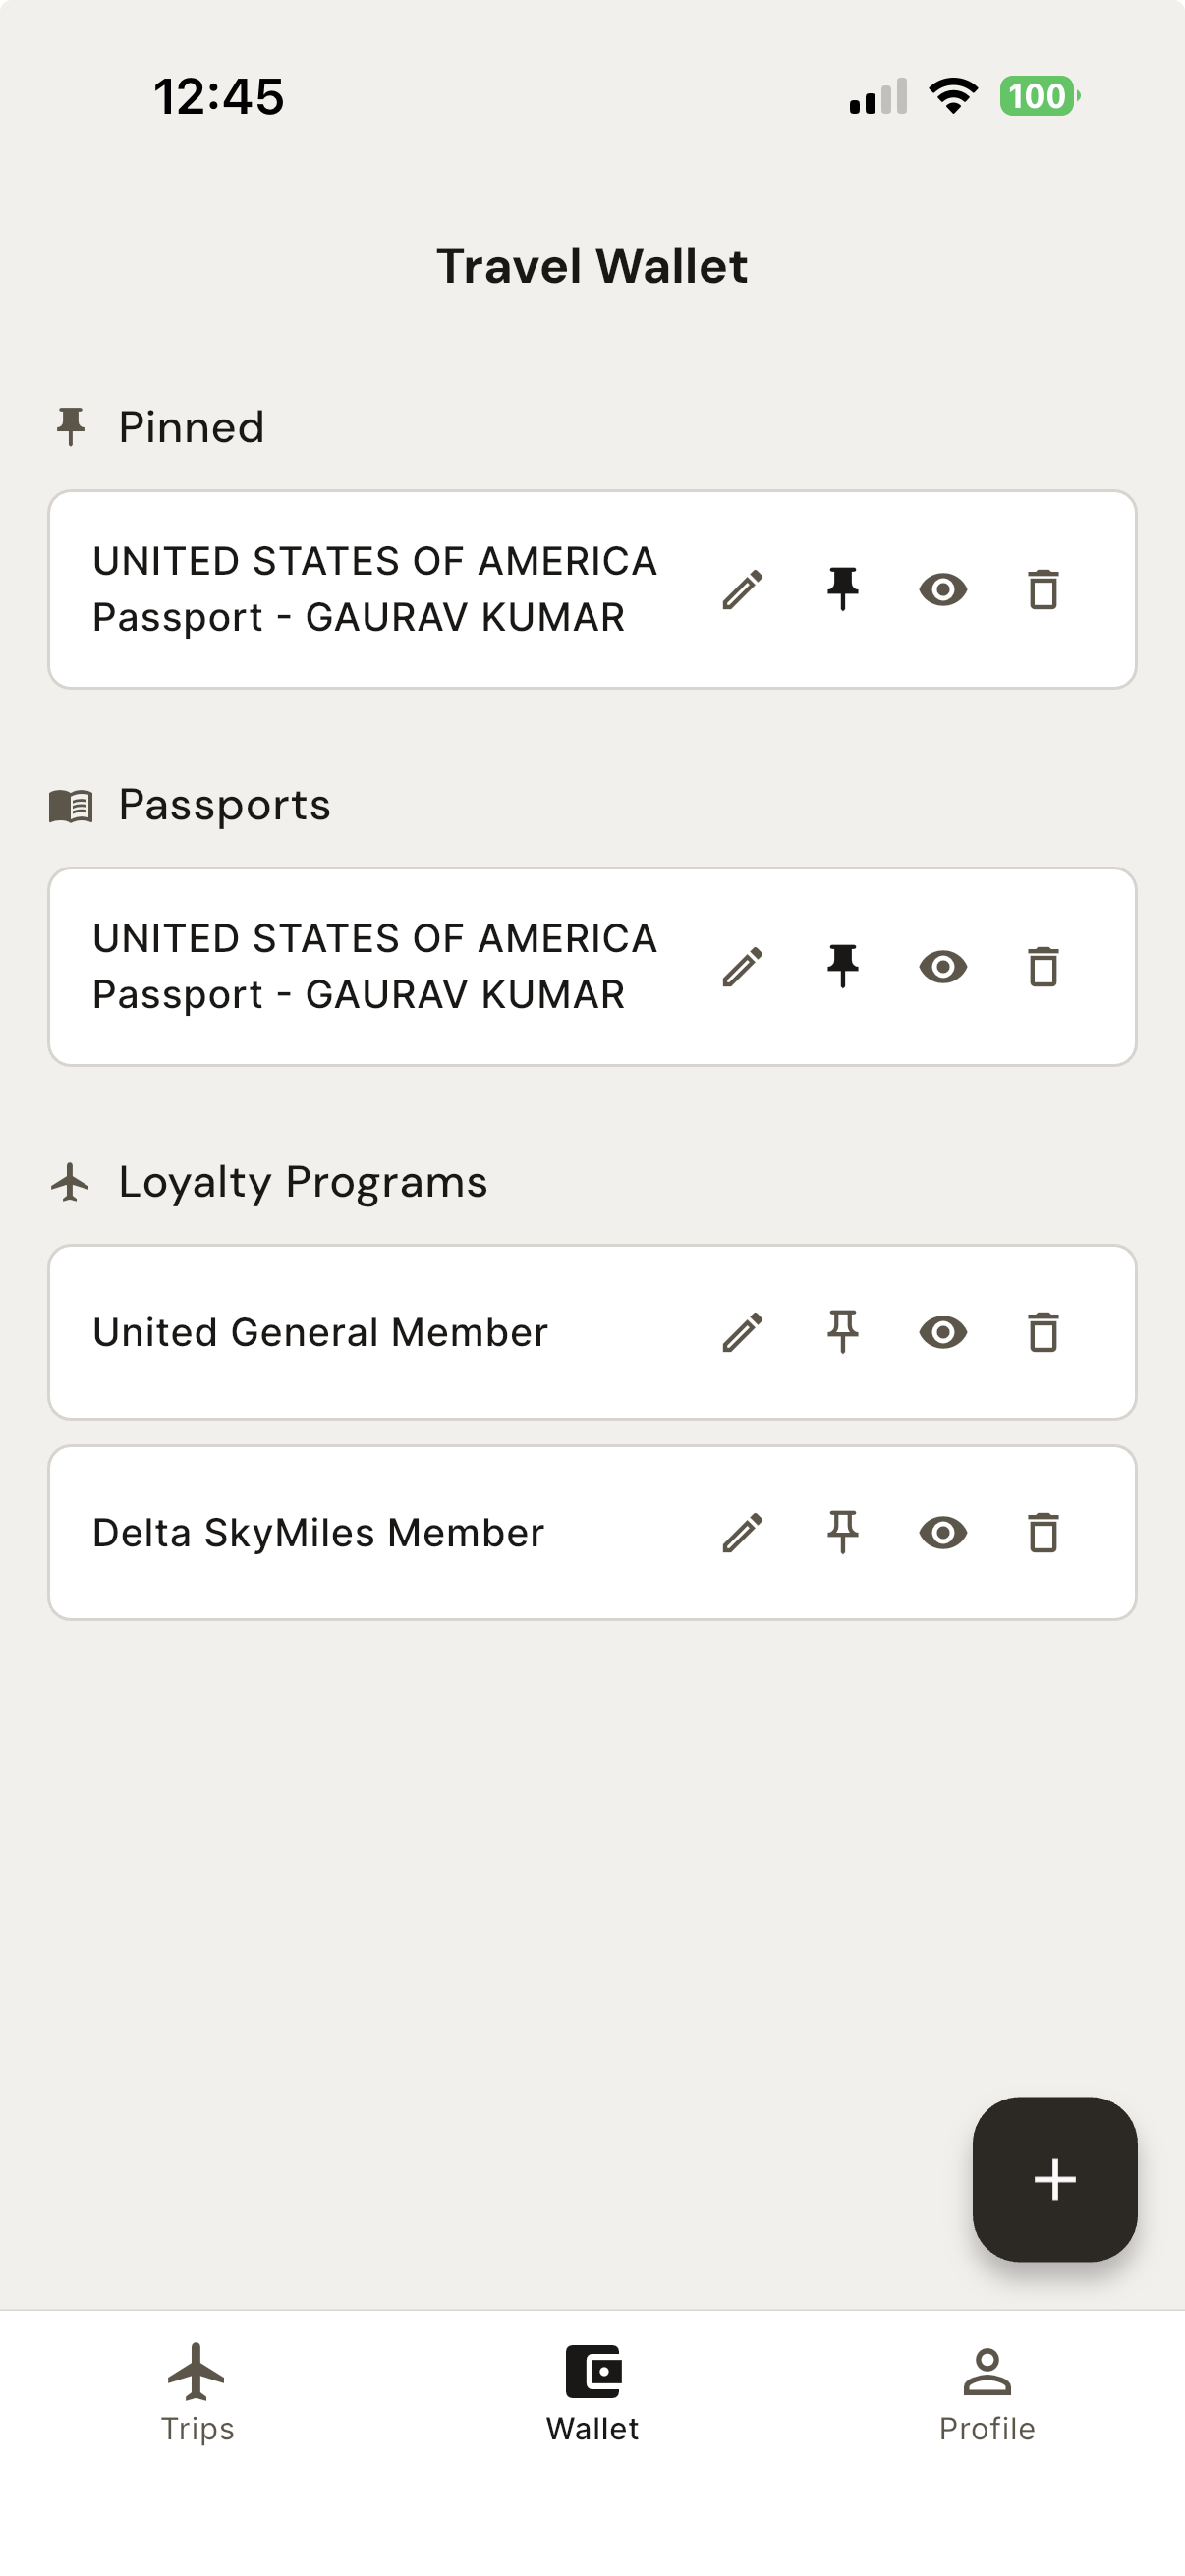Reveal United General Member details
1185x2576 pixels.
pyautogui.click(x=942, y=1332)
